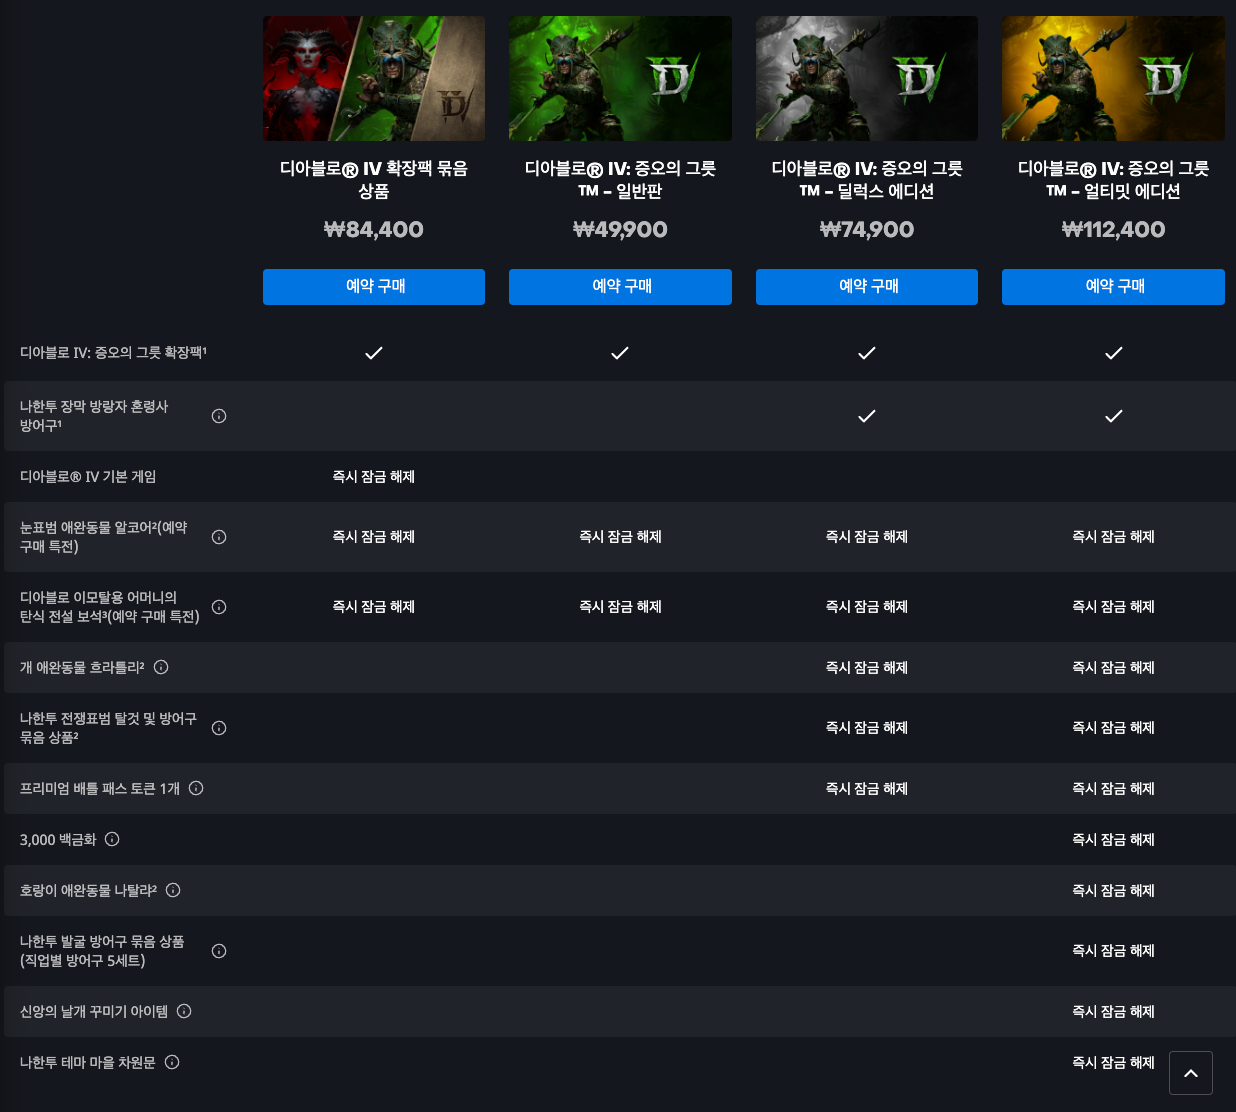Click the ₩112,400 price
Viewport: 1236px width, 1112px height.
[x=1113, y=230]
